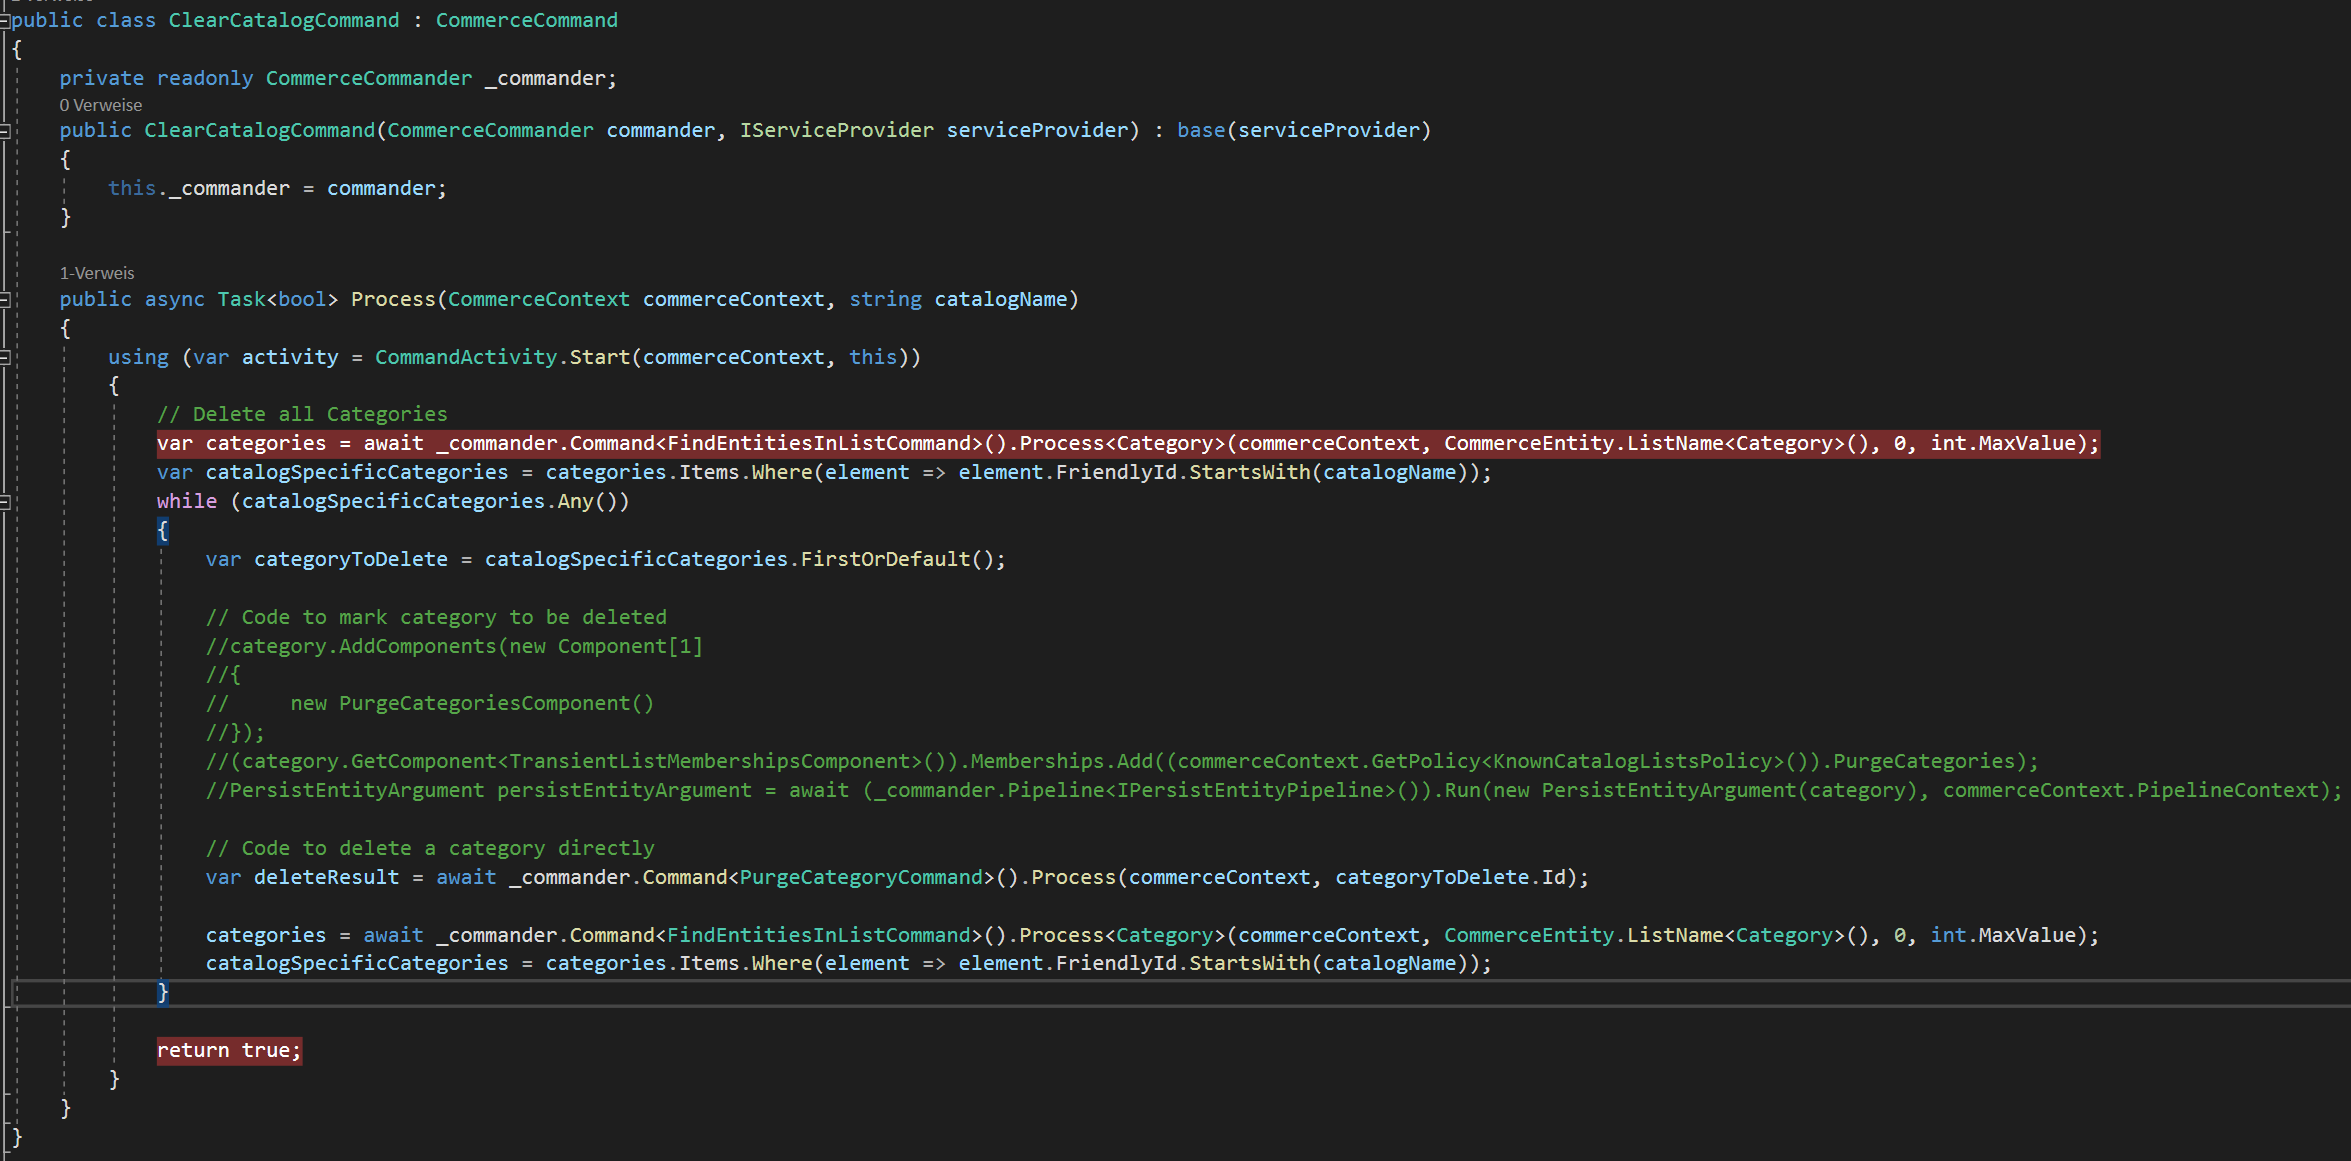Click 'PurgeCategoriesComponent' in the commented code
The width and height of the screenshot is (2351, 1161).
tap(484, 703)
